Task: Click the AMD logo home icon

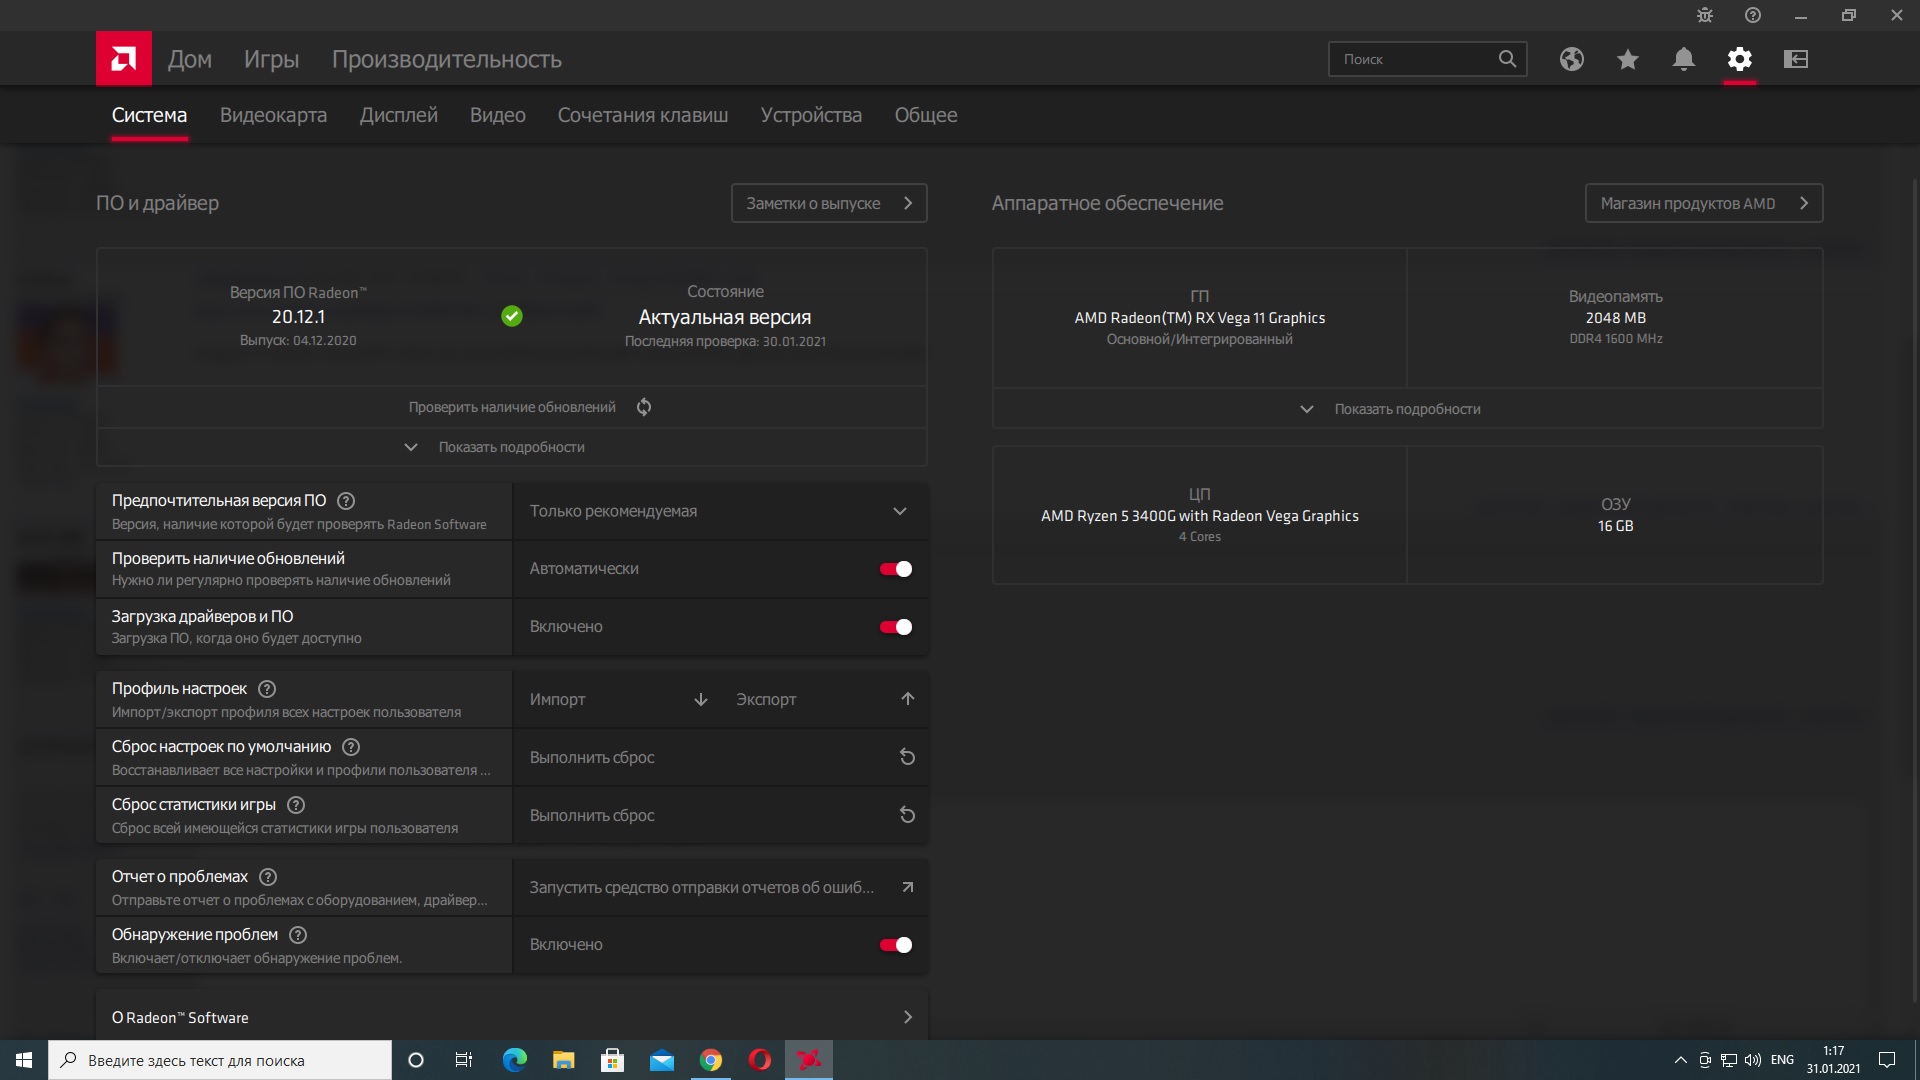Action: tap(124, 59)
